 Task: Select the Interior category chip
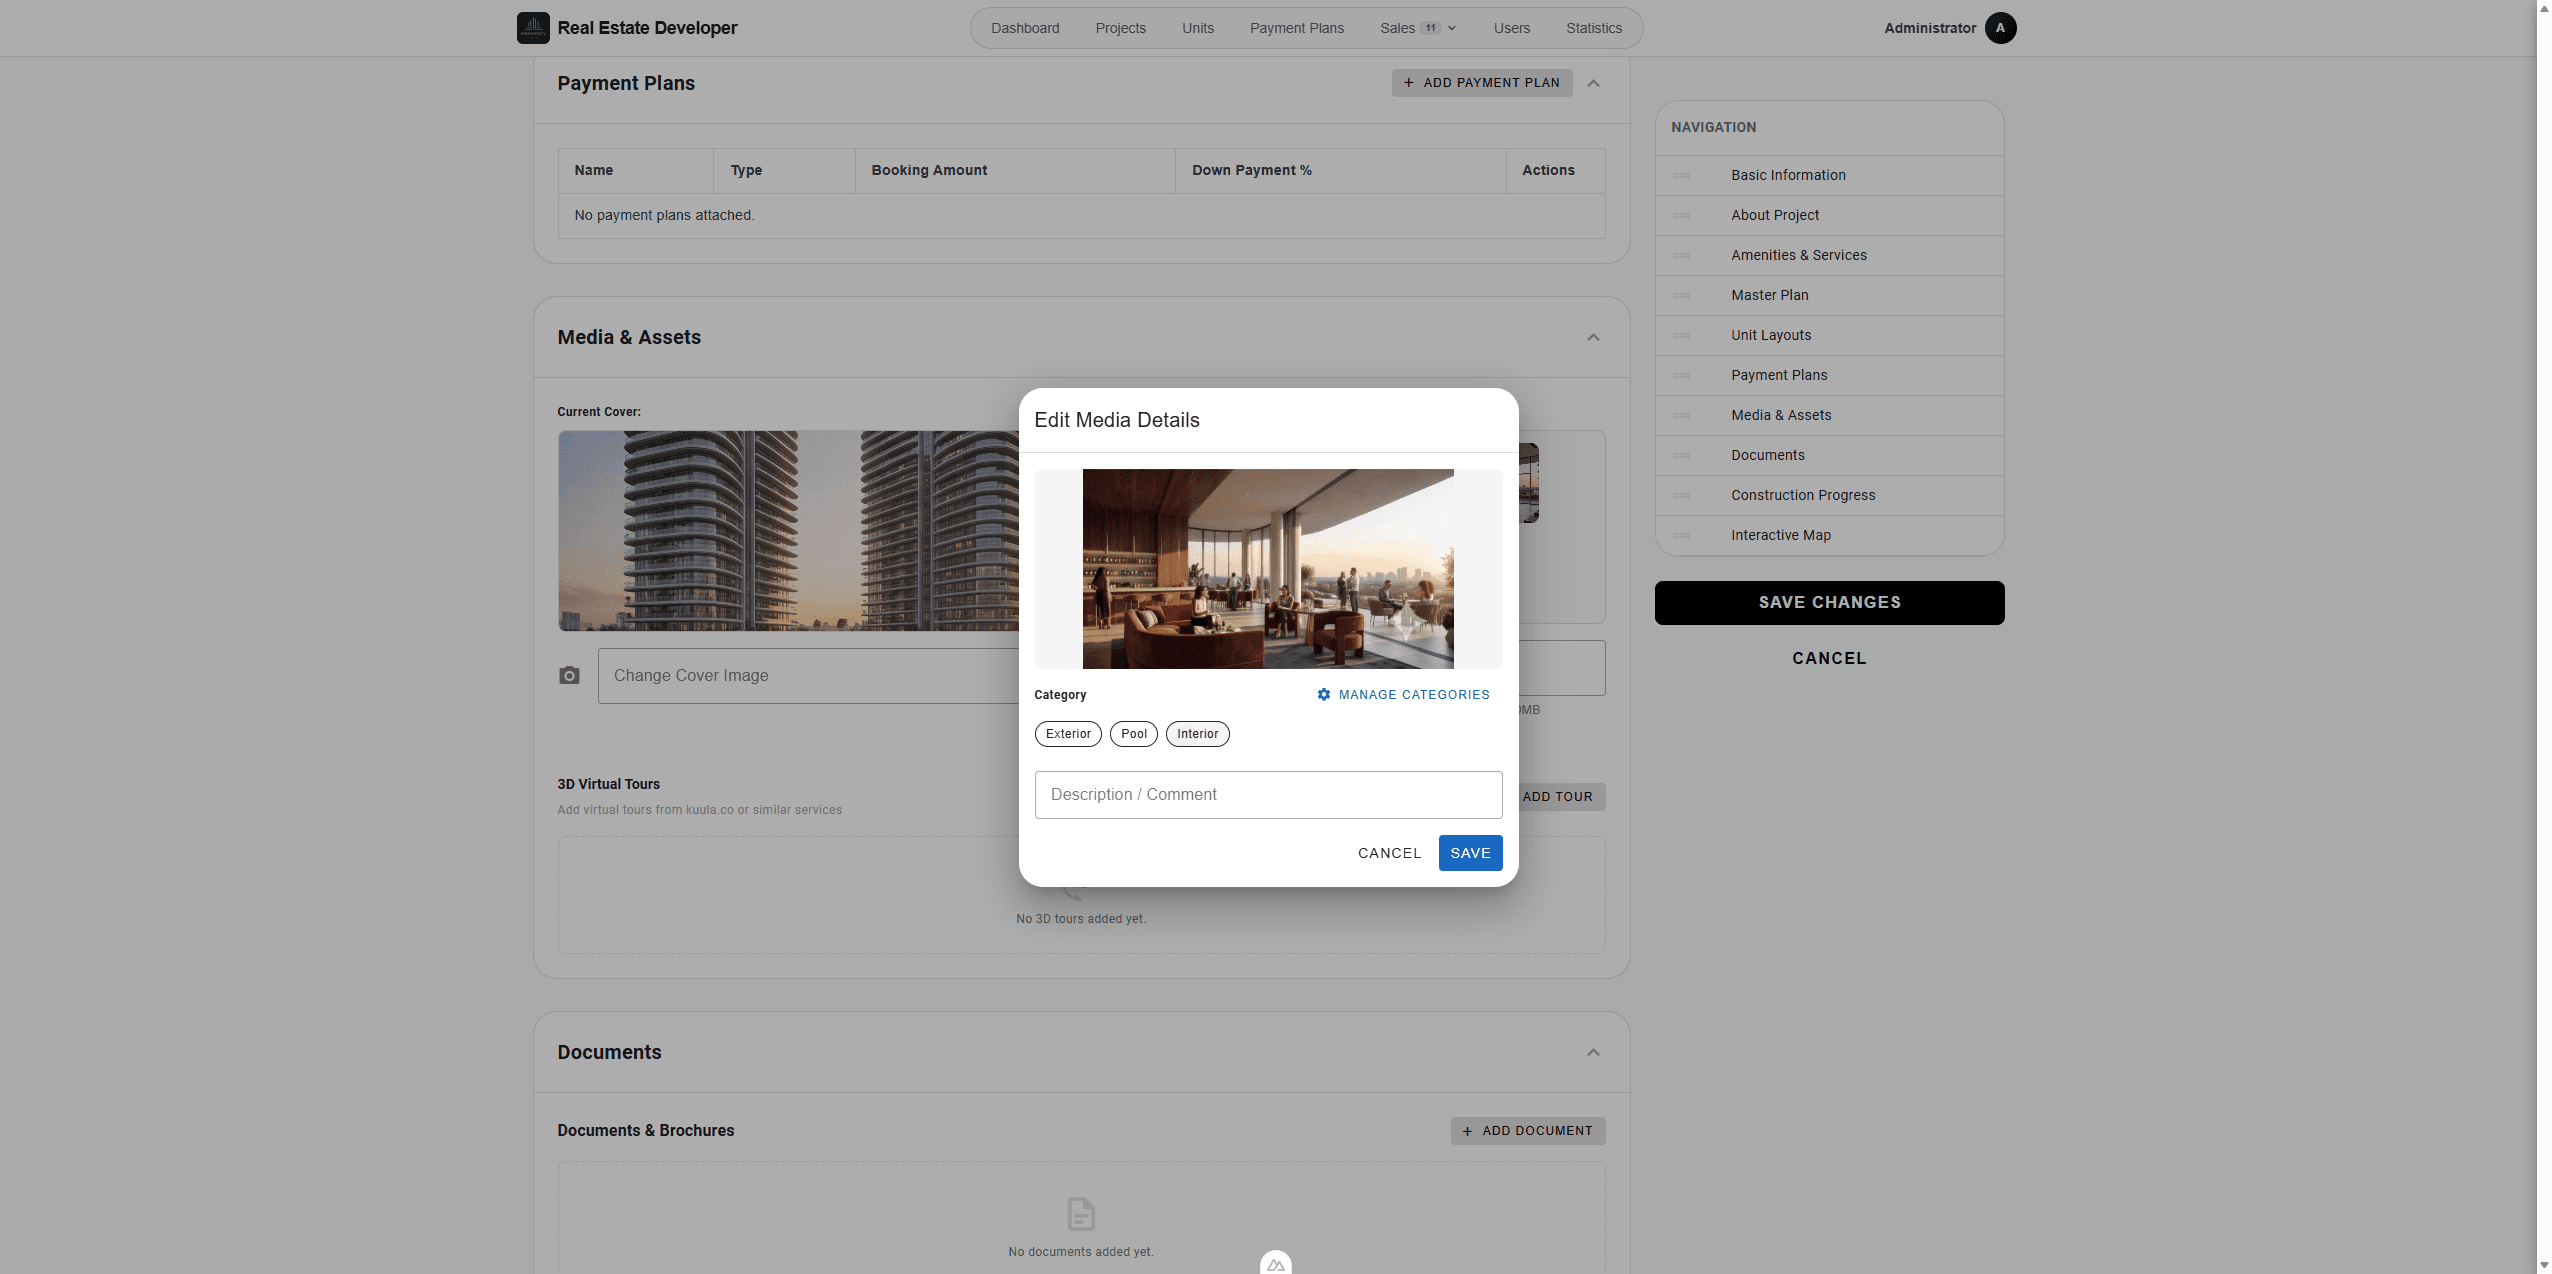pos(1197,734)
